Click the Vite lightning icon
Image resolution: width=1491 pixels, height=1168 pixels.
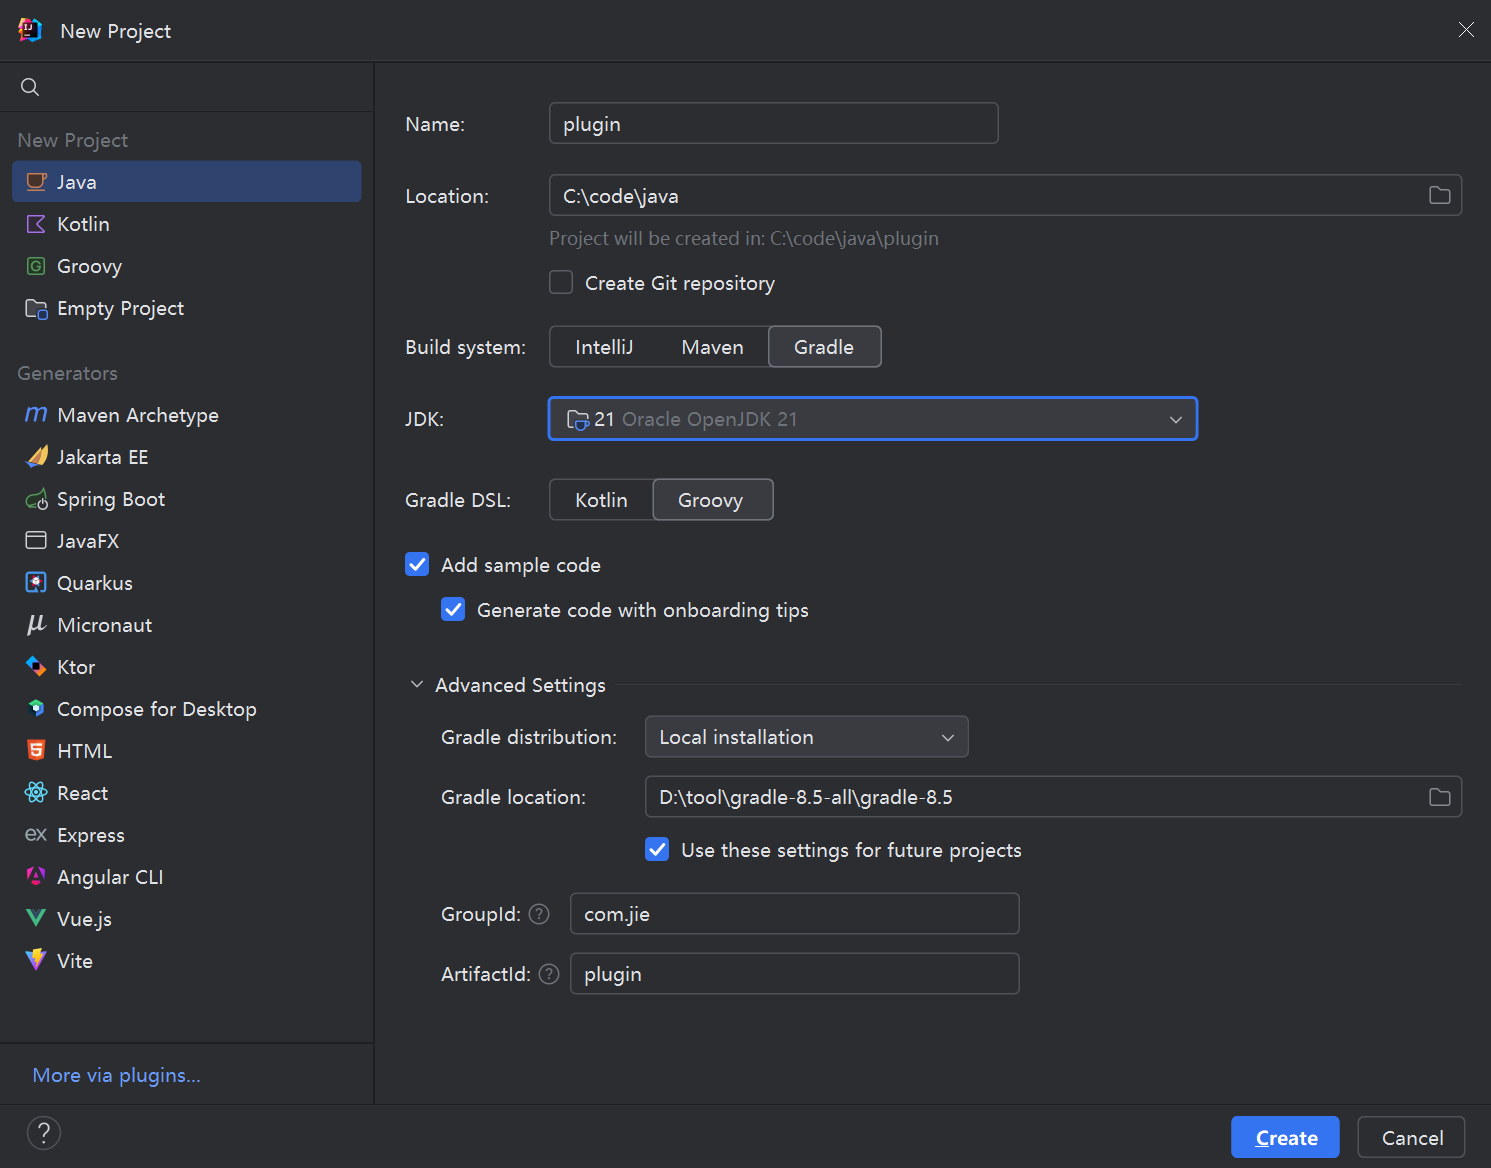[36, 960]
